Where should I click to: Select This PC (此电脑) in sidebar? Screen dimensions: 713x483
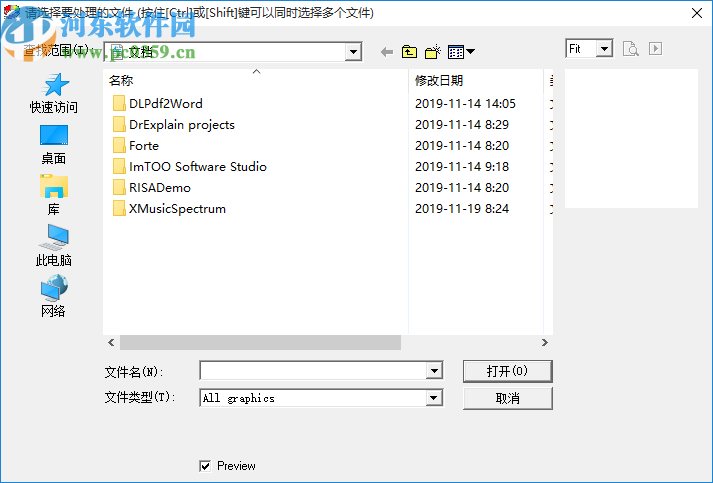tap(54, 246)
